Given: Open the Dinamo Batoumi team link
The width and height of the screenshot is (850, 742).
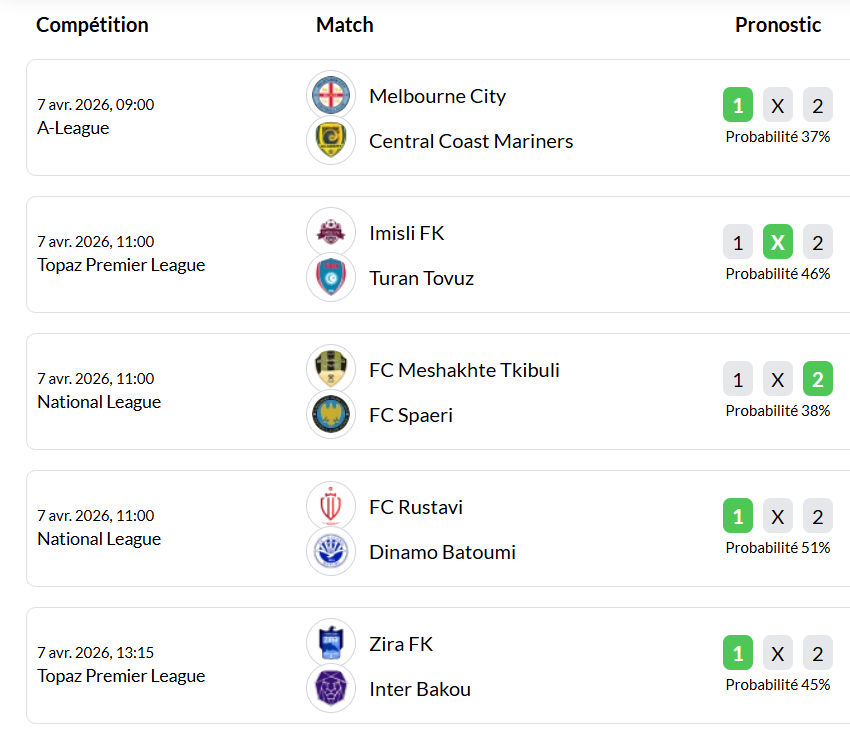Looking at the screenshot, I should point(442,552).
